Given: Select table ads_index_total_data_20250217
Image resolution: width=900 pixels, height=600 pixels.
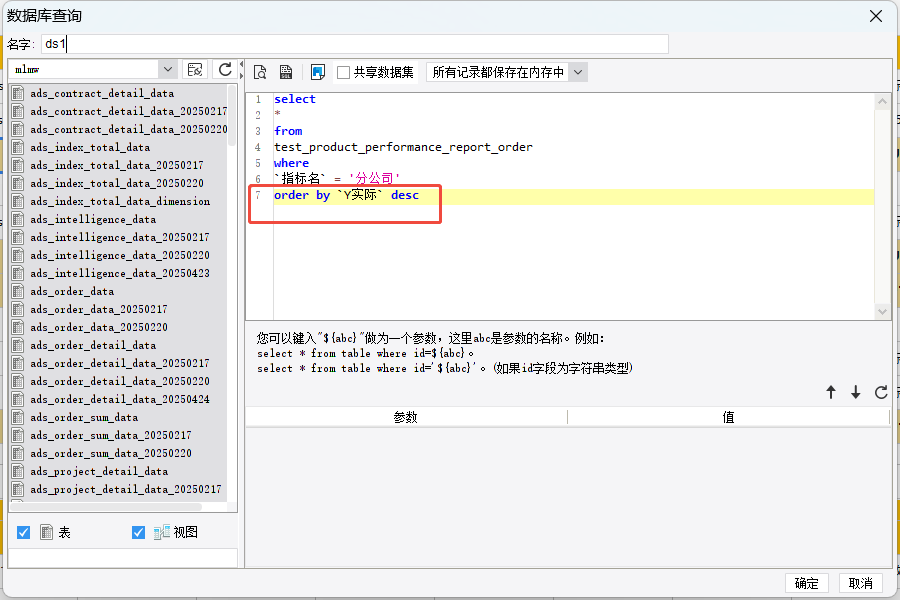Looking at the screenshot, I should [x=119, y=165].
